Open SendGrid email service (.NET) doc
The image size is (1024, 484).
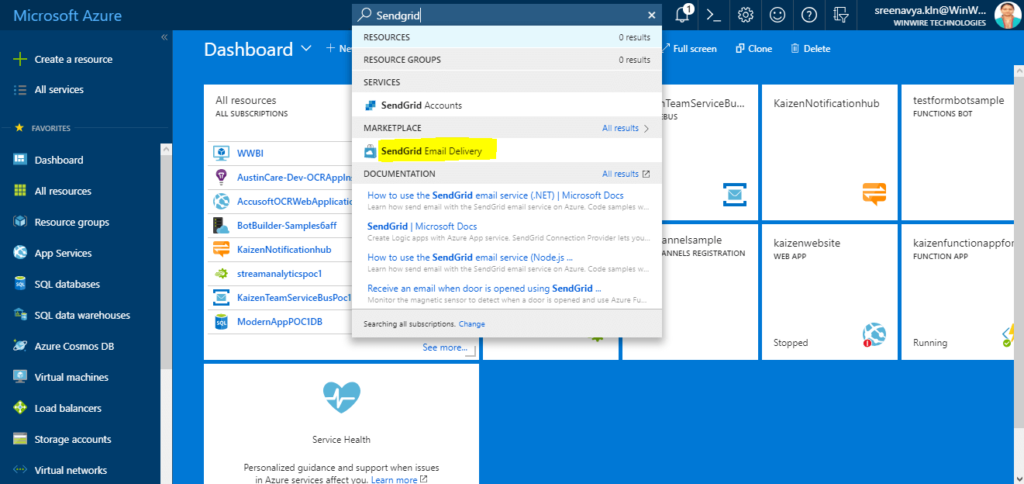(496, 195)
